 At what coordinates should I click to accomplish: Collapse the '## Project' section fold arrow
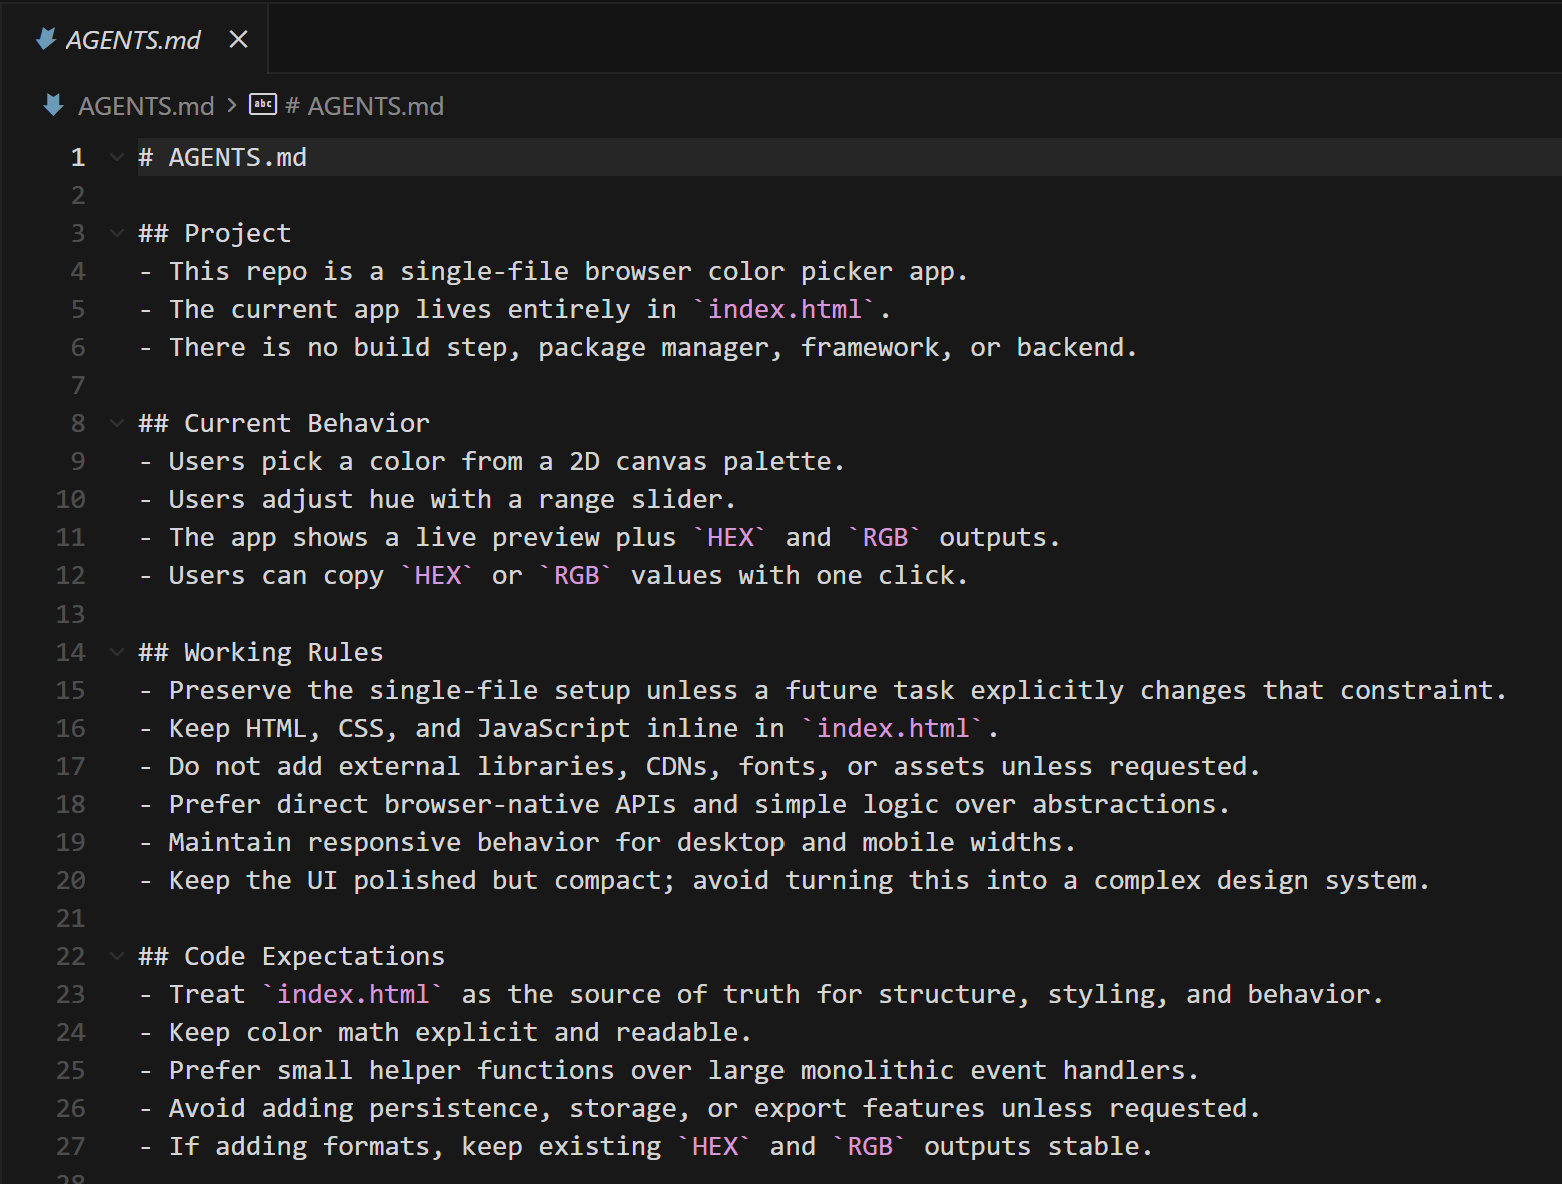click(x=117, y=233)
